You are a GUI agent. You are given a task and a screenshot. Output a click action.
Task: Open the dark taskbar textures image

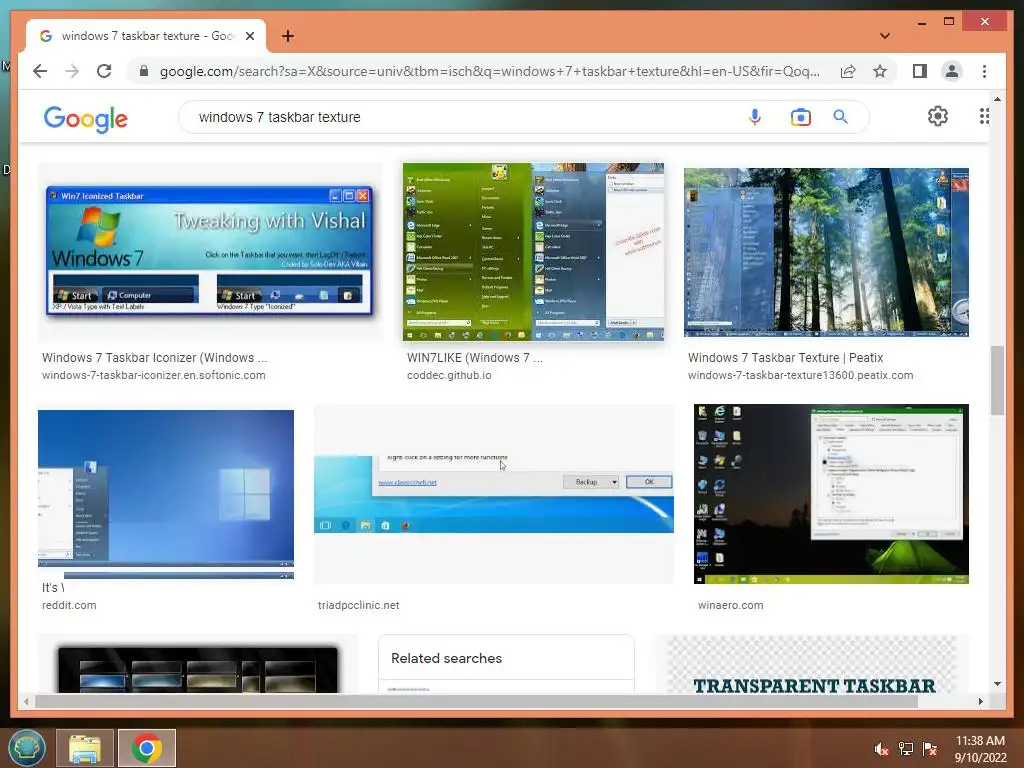[198, 664]
